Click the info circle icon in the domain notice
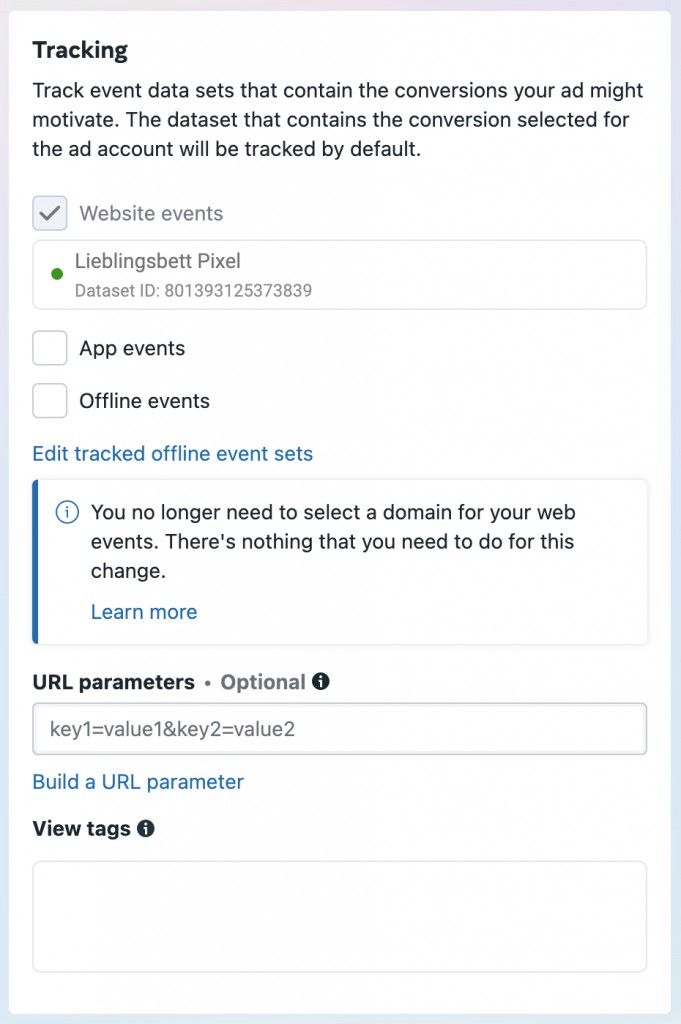The width and height of the screenshot is (681, 1024). click(x=67, y=513)
